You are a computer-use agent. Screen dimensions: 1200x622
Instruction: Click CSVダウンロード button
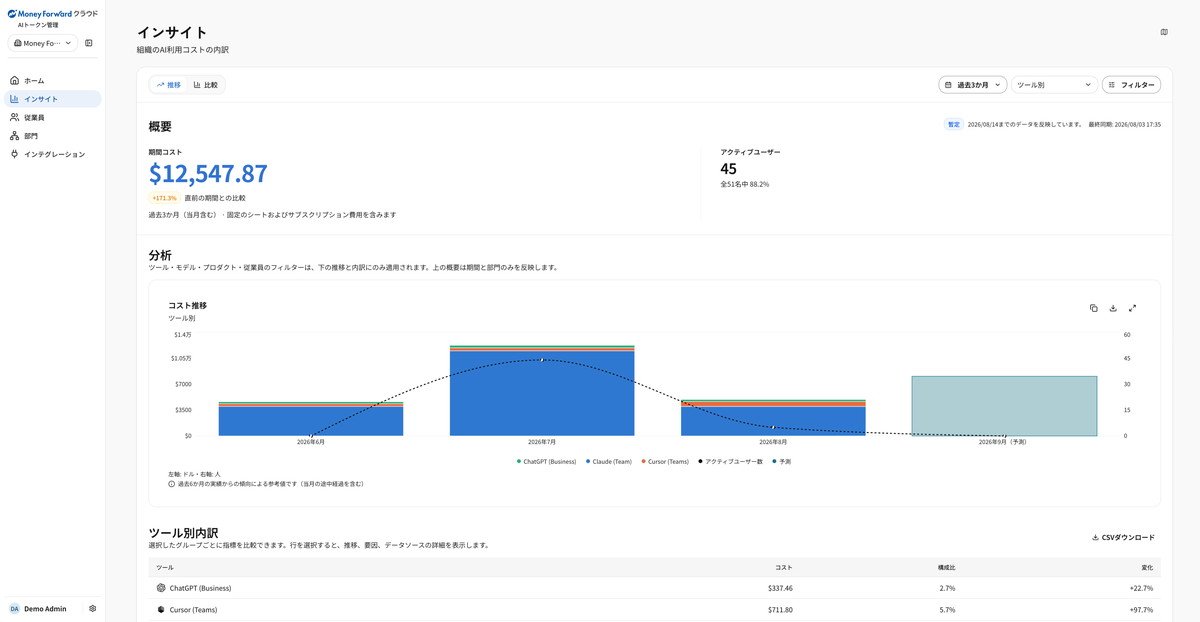[x=1123, y=537]
